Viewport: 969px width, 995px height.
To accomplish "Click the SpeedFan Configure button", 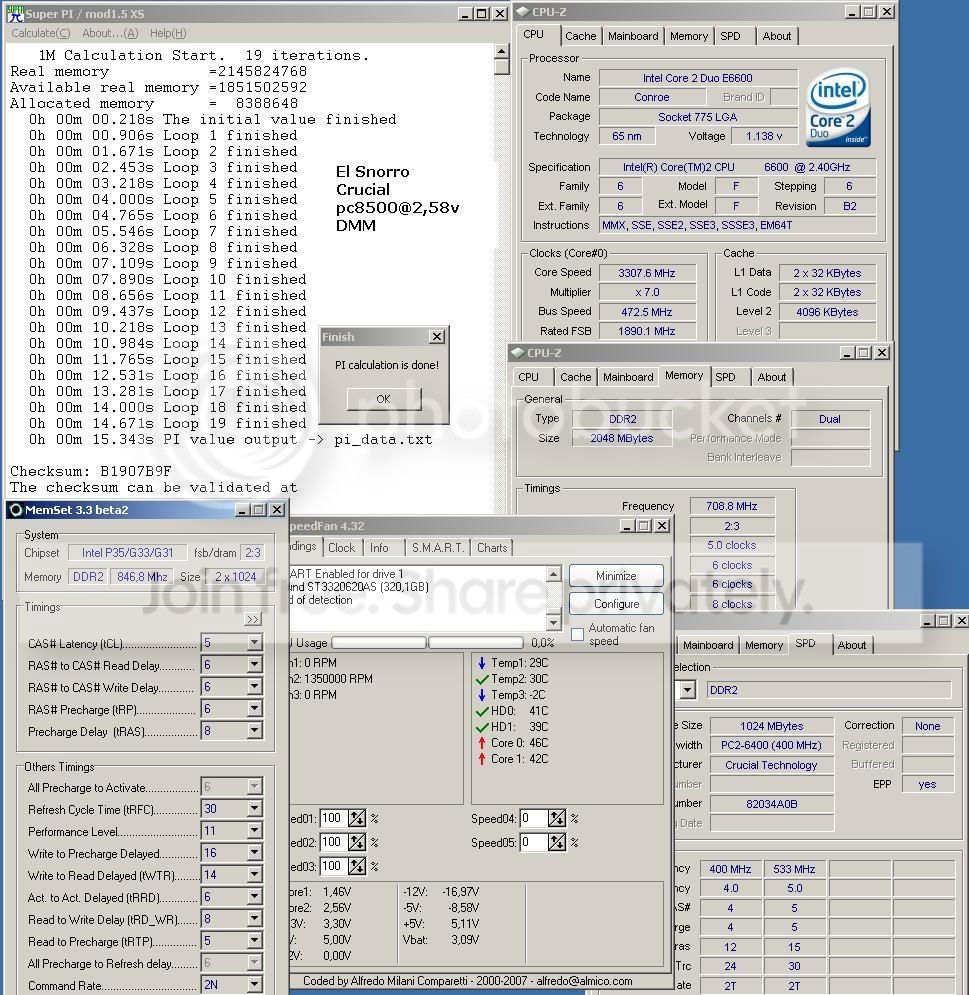I will click(x=616, y=603).
